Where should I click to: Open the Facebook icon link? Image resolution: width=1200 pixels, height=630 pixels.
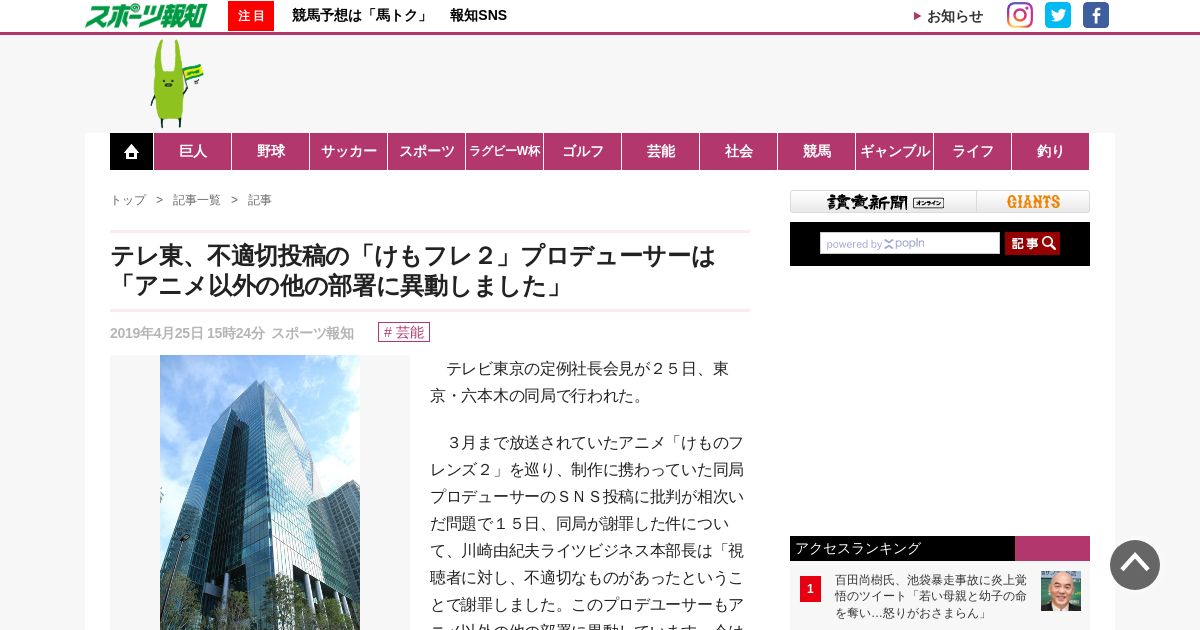1096,15
